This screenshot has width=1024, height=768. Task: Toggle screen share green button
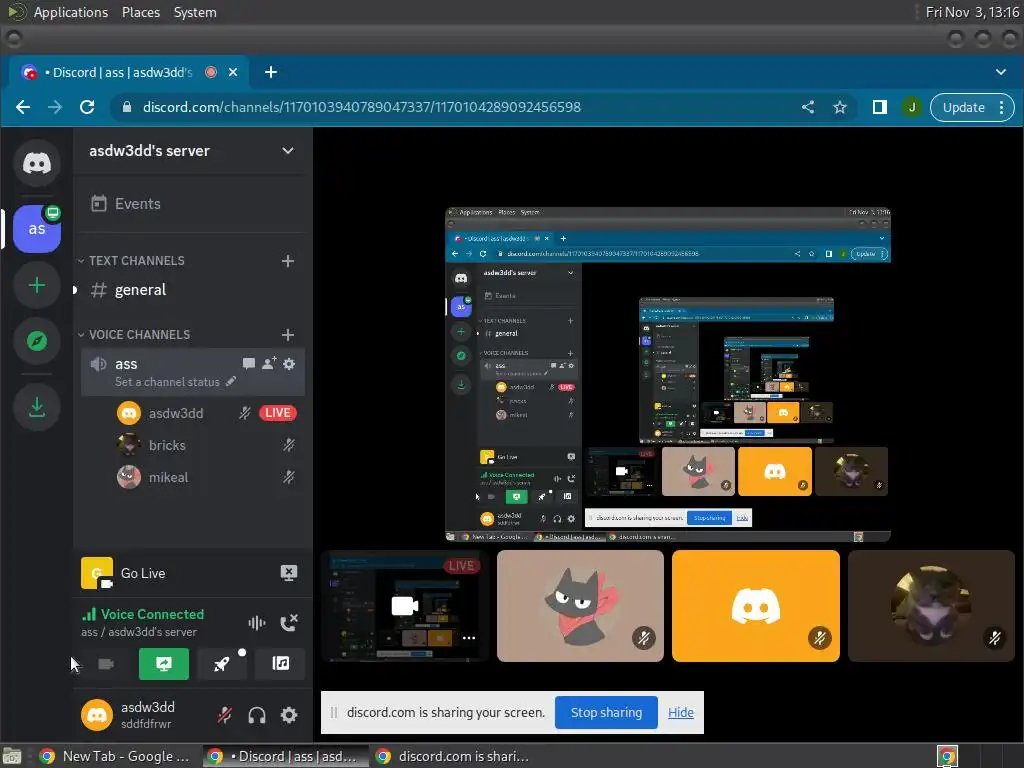(164, 664)
